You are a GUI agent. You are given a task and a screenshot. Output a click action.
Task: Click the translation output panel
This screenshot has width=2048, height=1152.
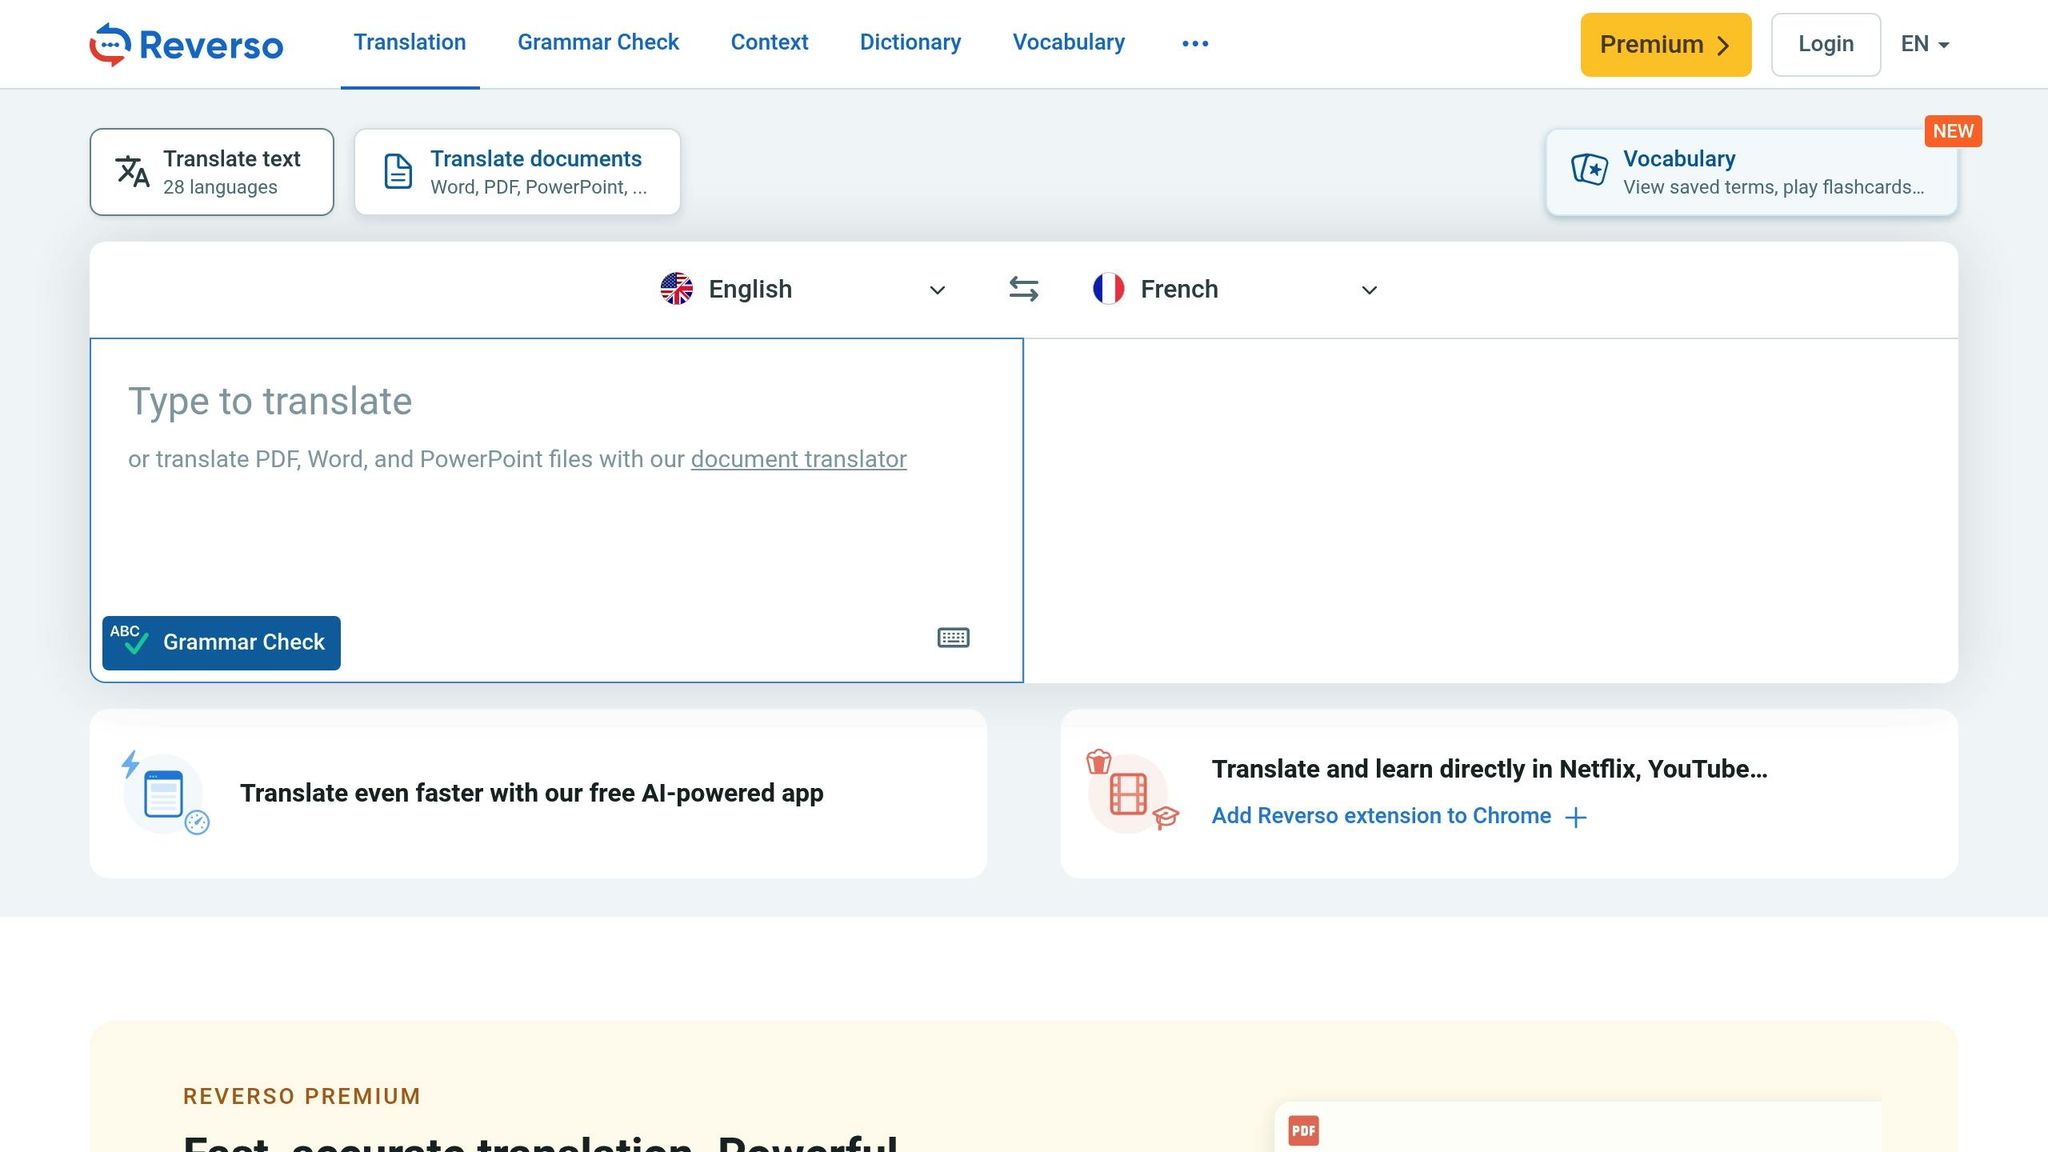[1490, 511]
